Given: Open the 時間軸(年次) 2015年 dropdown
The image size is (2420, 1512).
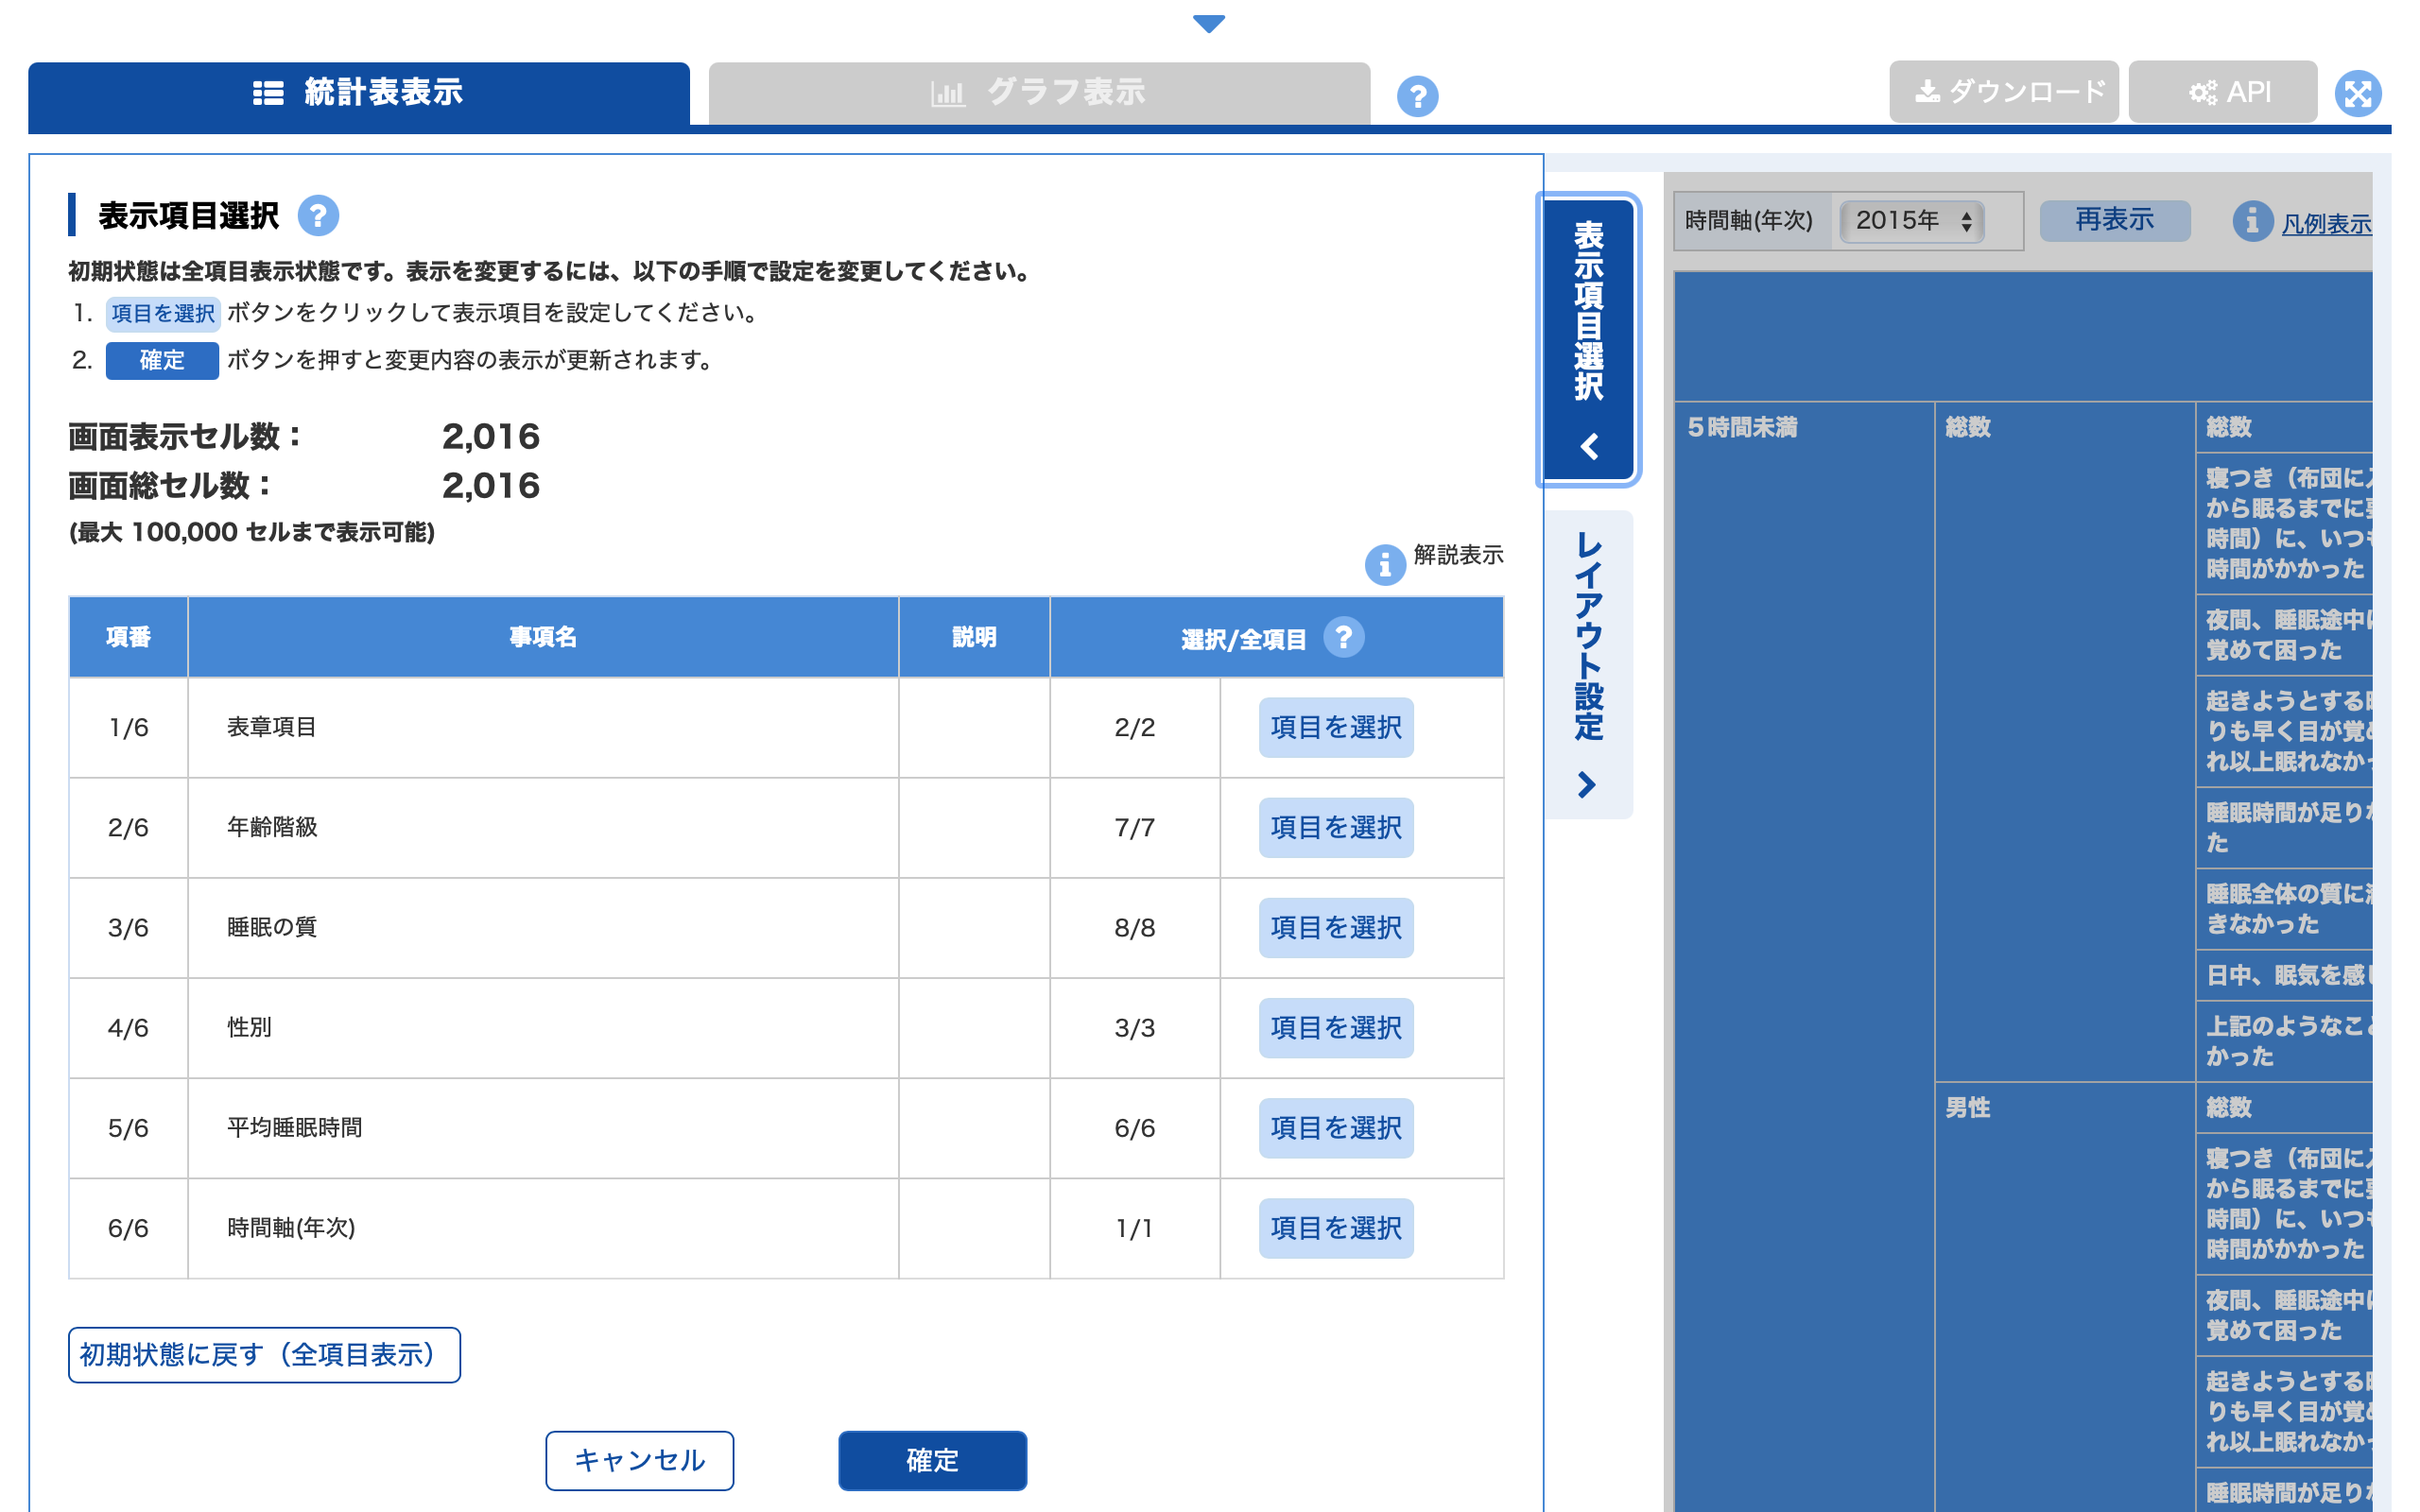Looking at the screenshot, I should click(1911, 220).
